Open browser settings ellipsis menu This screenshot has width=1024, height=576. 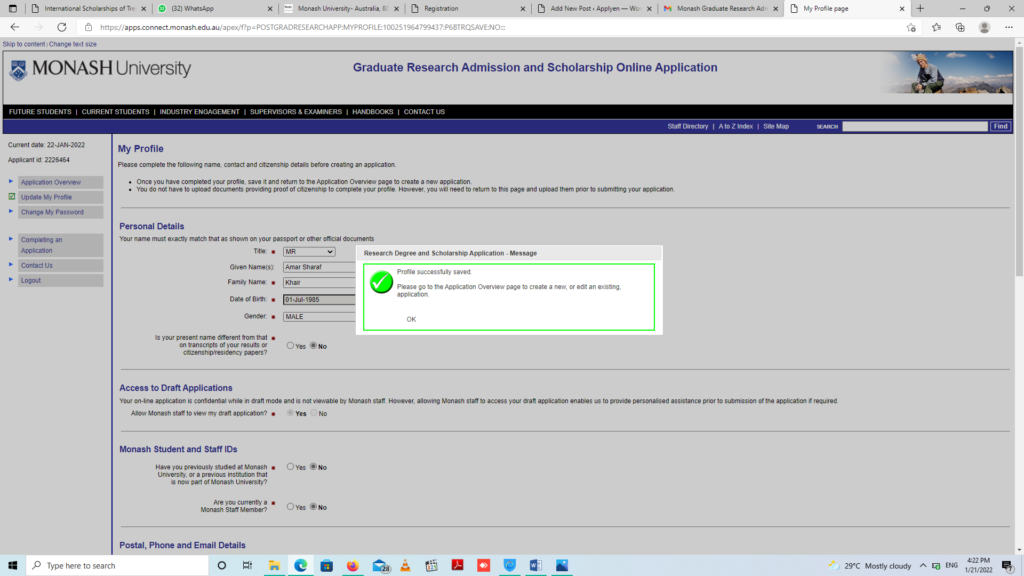tap(1009, 27)
